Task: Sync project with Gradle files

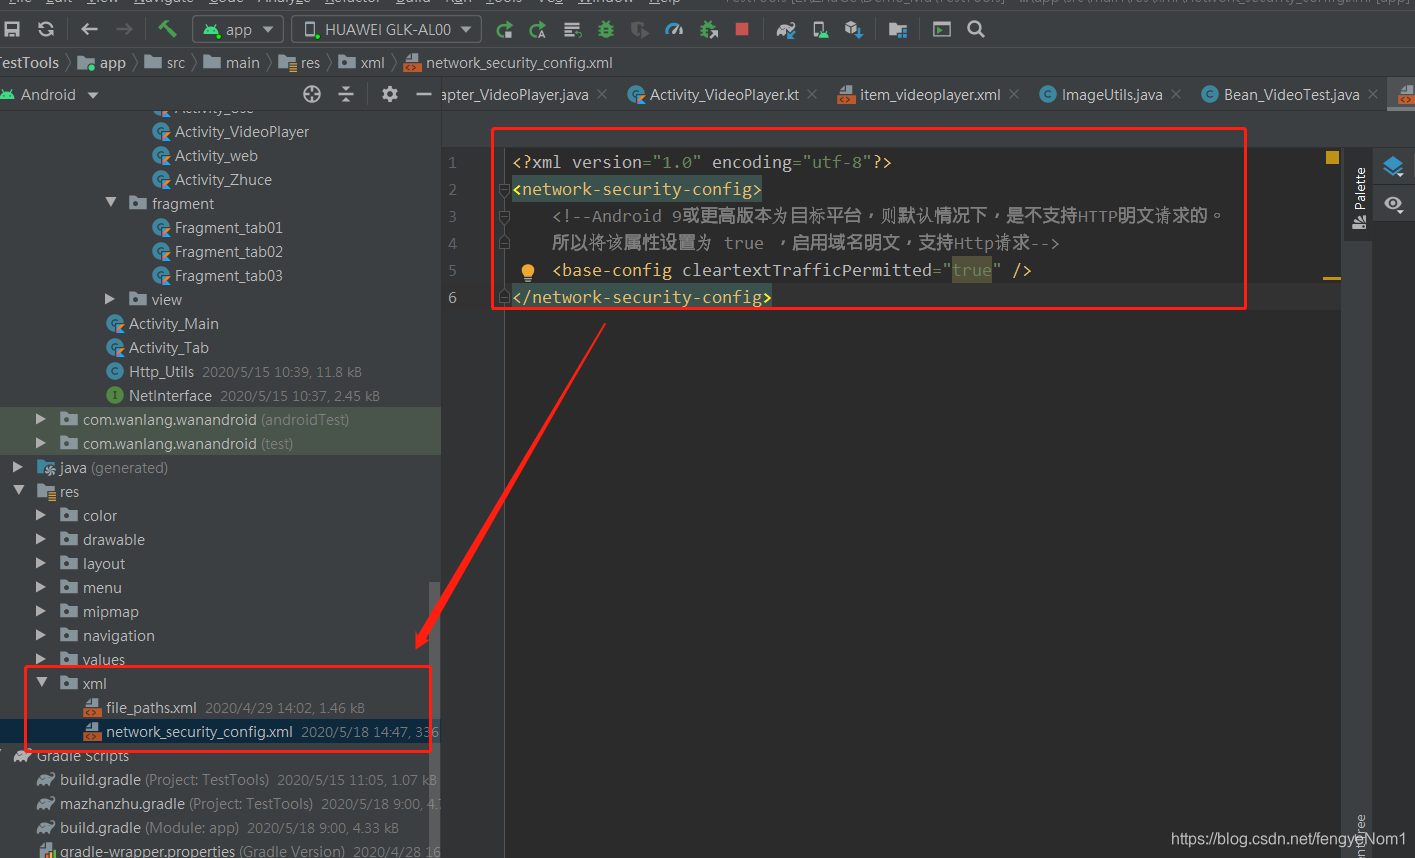Action: (x=786, y=29)
